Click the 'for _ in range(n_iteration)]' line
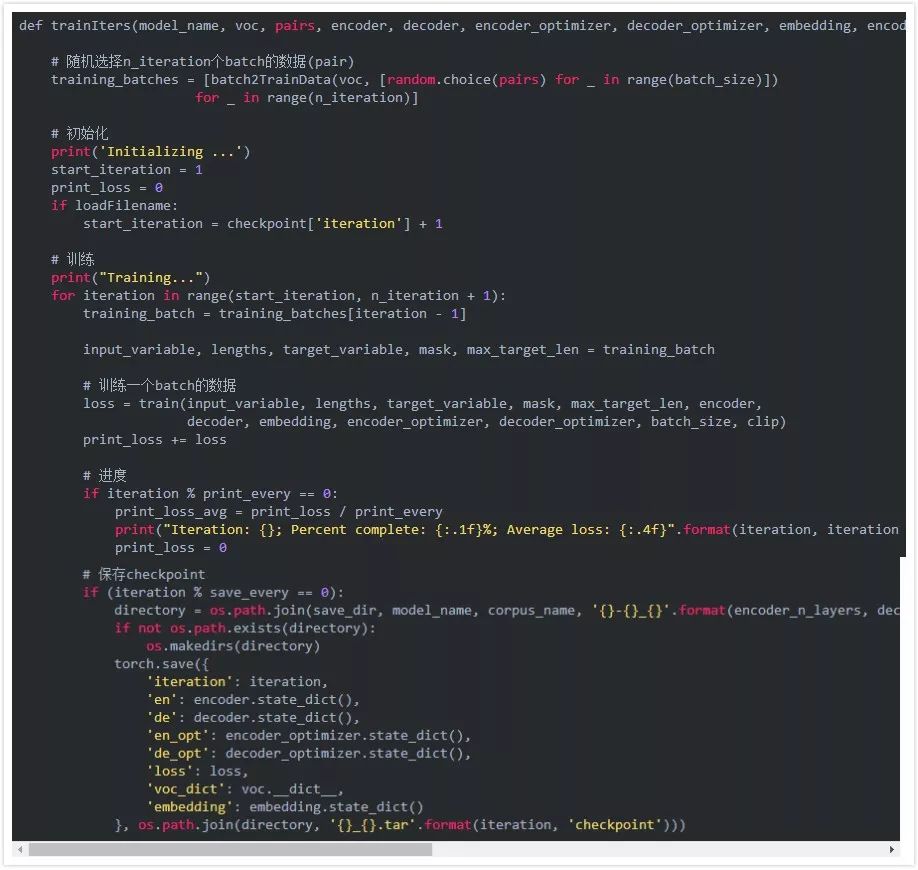Viewport: 918px width, 870px height. click(307, 98)
